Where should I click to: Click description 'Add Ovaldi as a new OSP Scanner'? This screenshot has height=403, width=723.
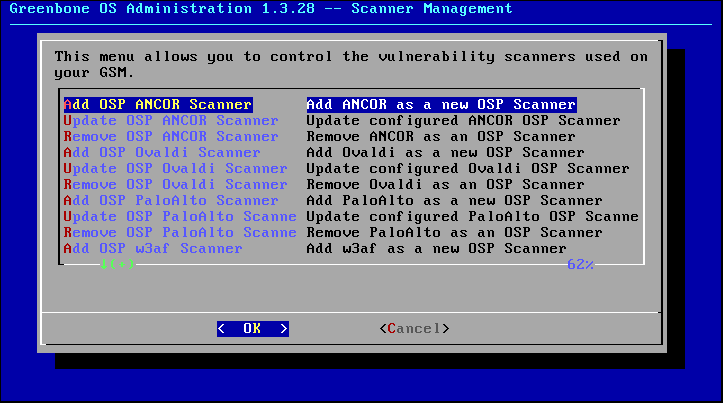(x=445, y=153)
